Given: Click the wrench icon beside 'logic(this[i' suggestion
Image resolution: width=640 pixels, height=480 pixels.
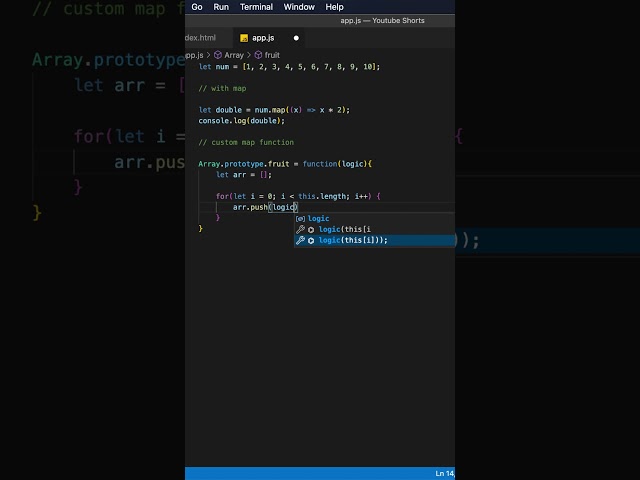Looking at the screenshot, I should 300,229.
